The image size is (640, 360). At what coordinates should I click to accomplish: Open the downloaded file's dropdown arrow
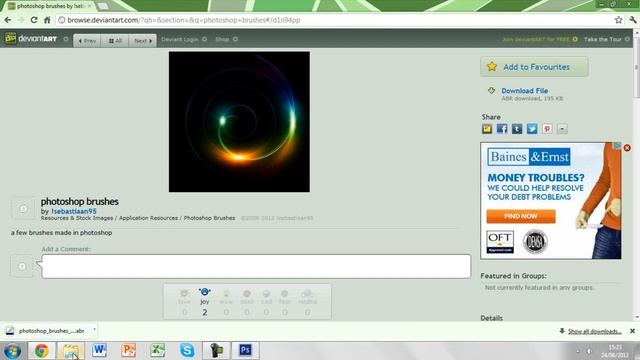94,329
